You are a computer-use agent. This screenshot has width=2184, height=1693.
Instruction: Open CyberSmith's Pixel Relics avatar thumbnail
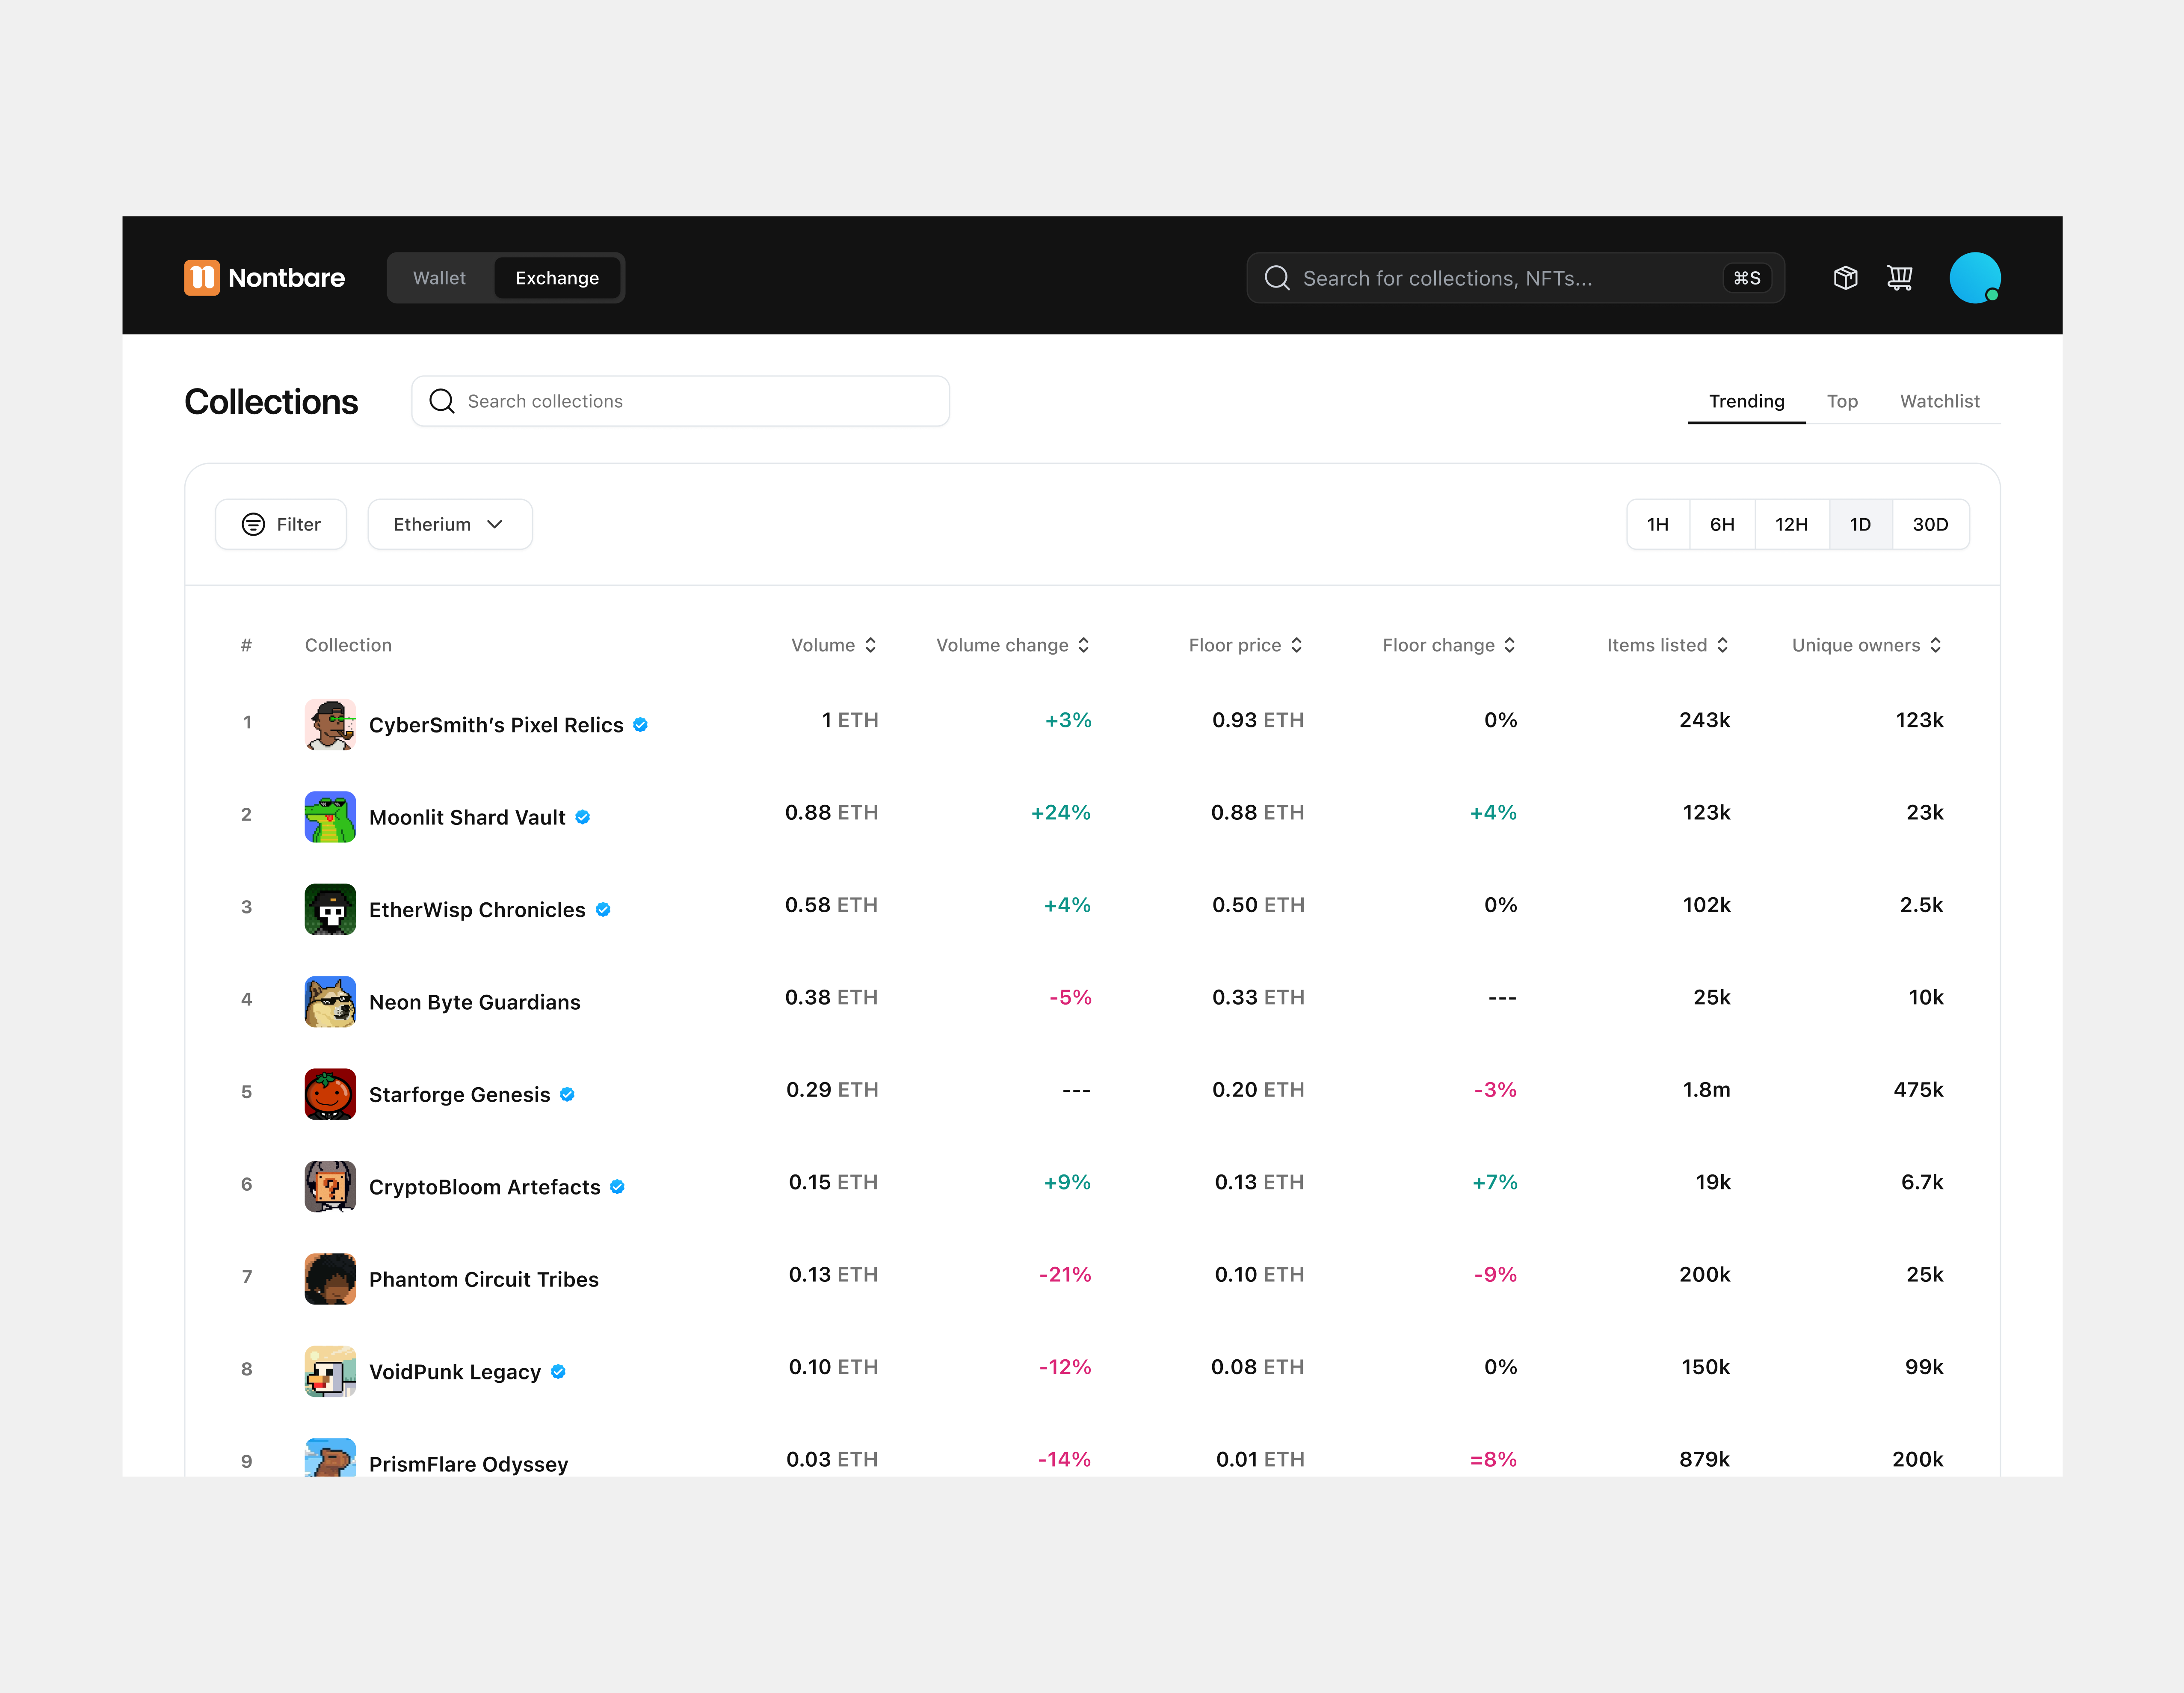tap(330, 725)
